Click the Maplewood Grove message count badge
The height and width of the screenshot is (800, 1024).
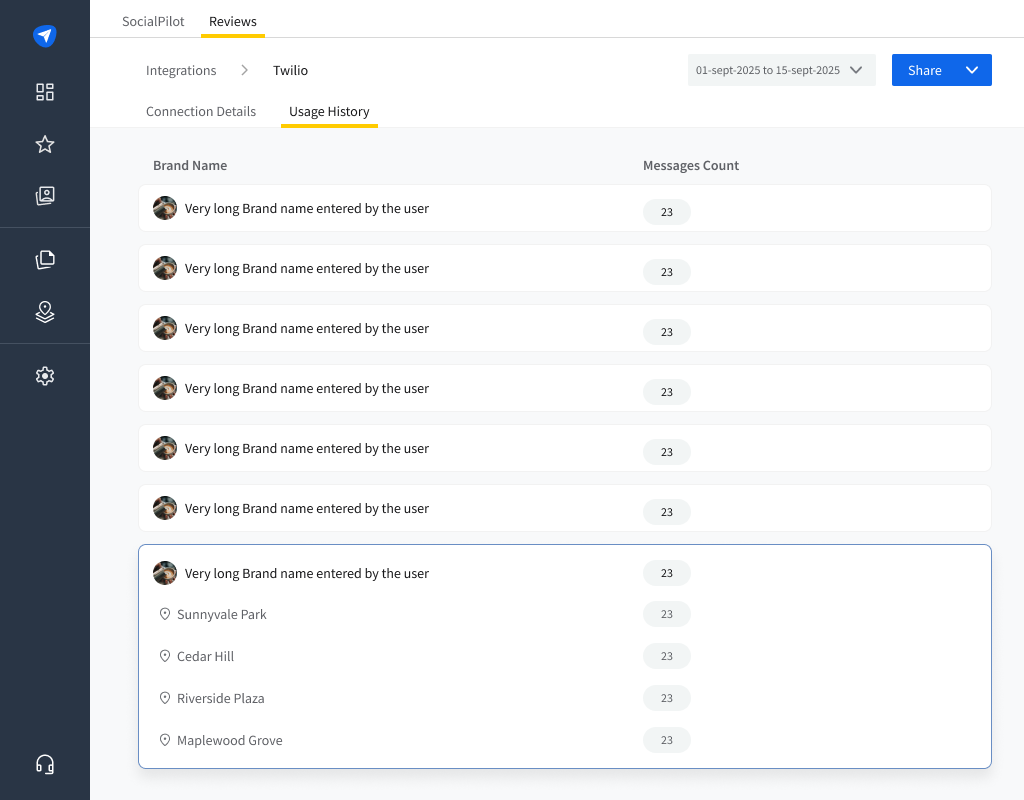pyautogui.click(x=667, y=740)
